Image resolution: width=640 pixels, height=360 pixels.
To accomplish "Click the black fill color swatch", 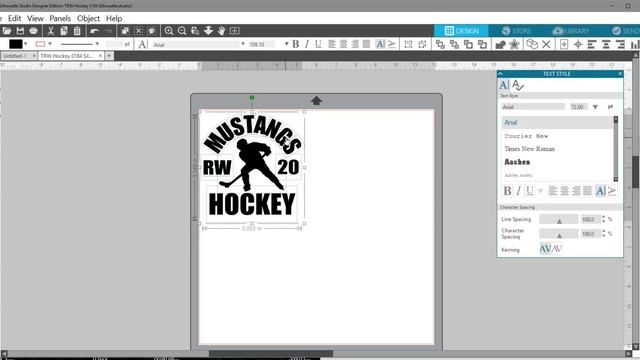I will tap(16, 44).
